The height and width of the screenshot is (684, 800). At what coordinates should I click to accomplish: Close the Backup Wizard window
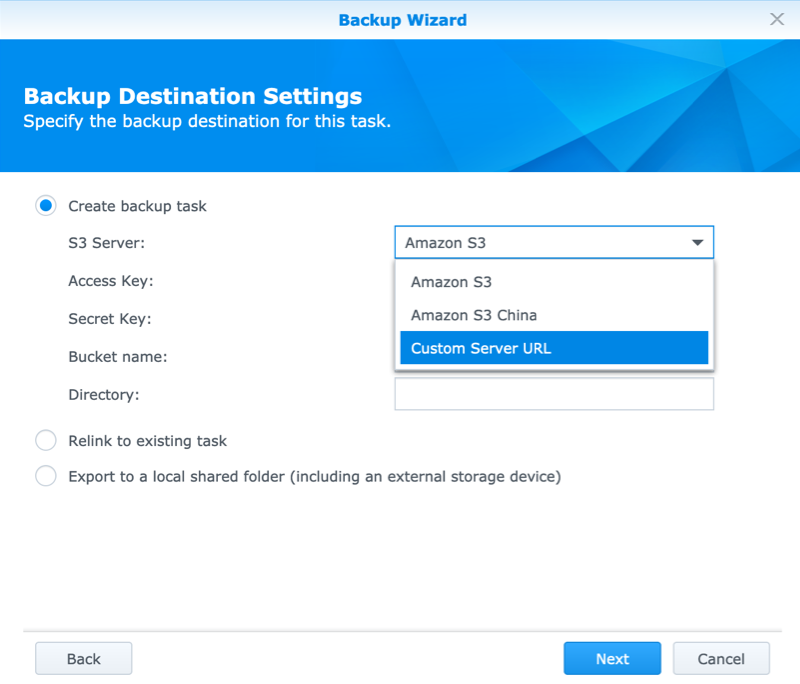[x=776, y=19]
